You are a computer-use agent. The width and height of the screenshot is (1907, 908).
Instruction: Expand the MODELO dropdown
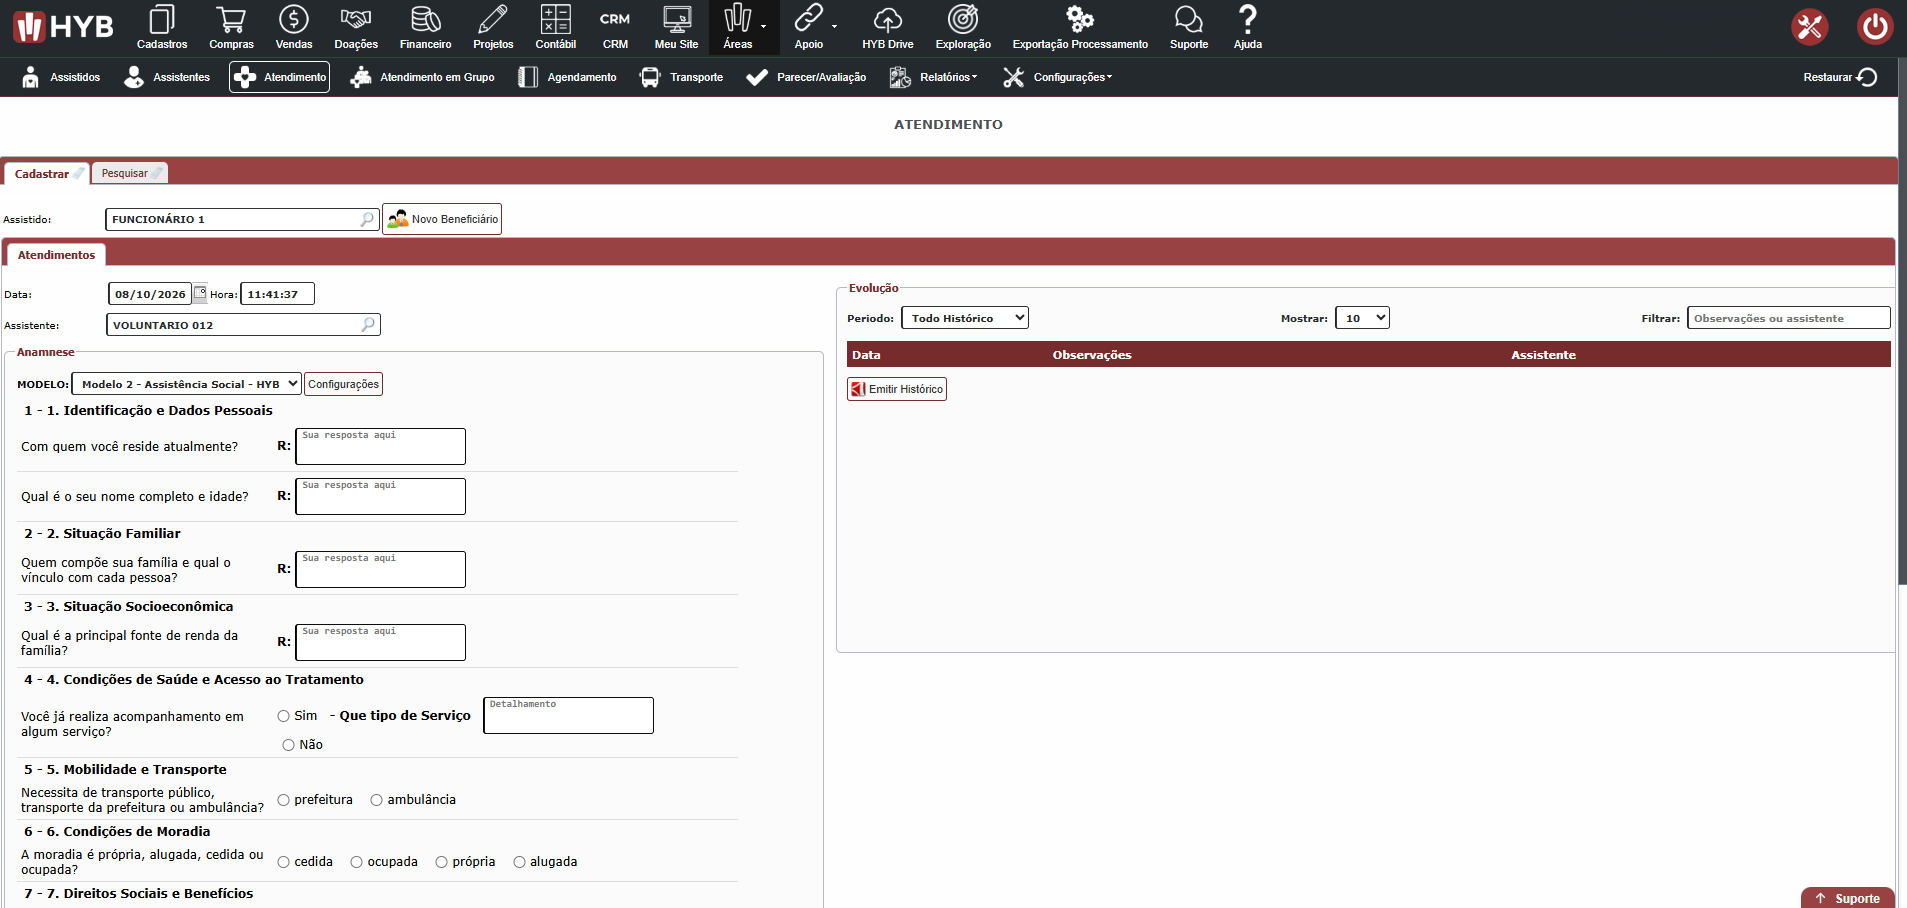[x=187, y=384]
